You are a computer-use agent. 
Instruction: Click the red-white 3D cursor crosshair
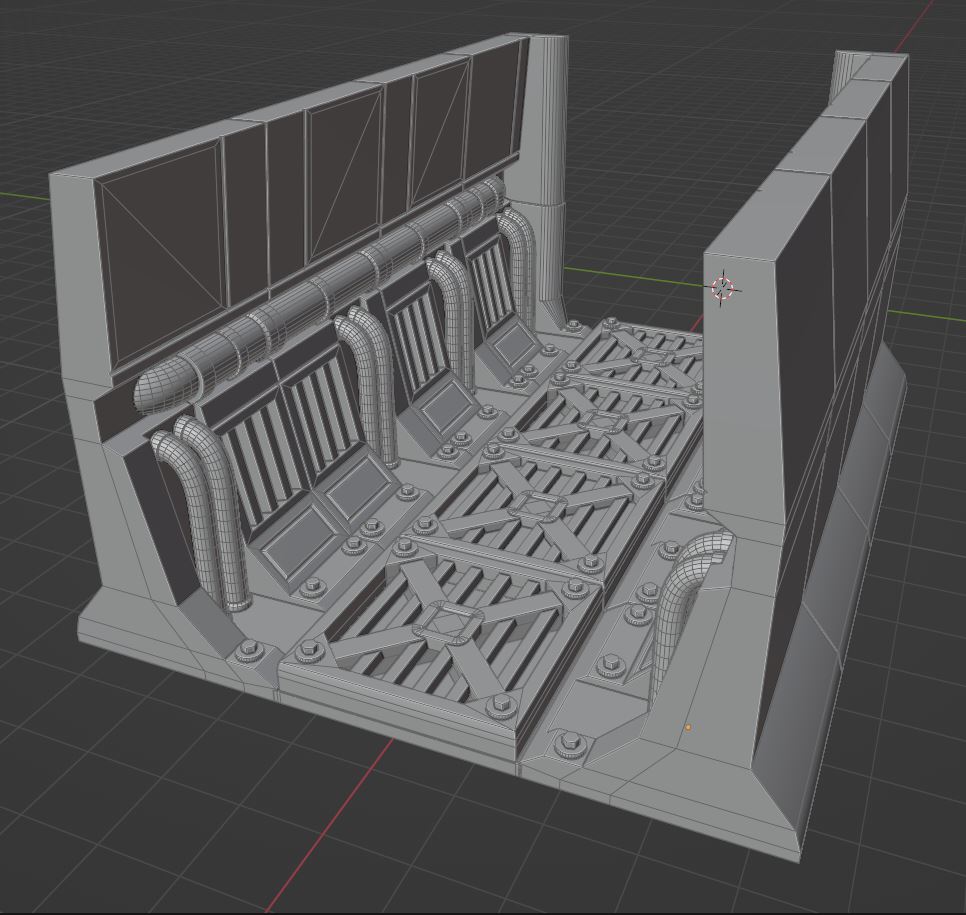(723, 288)
